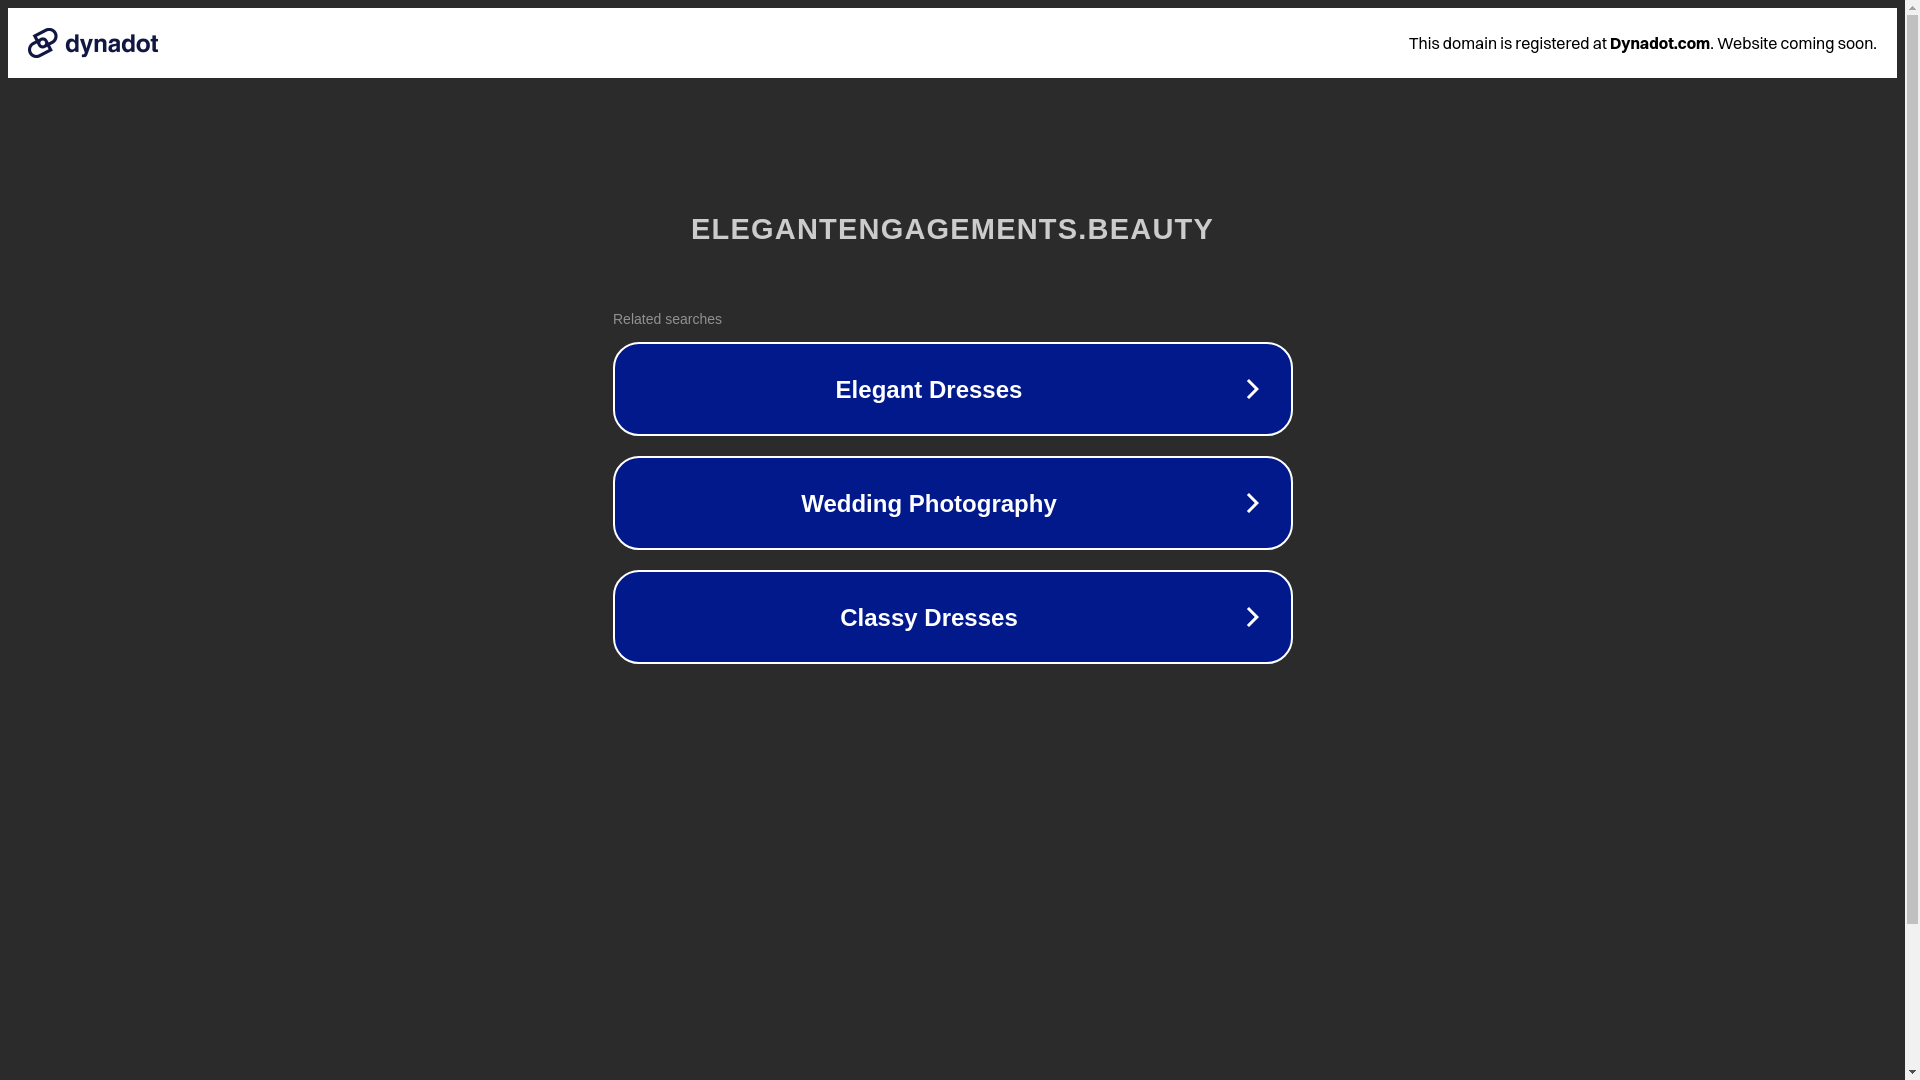Image resolution: width=1920 pixels, height=1080 pixels.
Task: Open the Elegant Dresses related search
Action: coord(952,389)
